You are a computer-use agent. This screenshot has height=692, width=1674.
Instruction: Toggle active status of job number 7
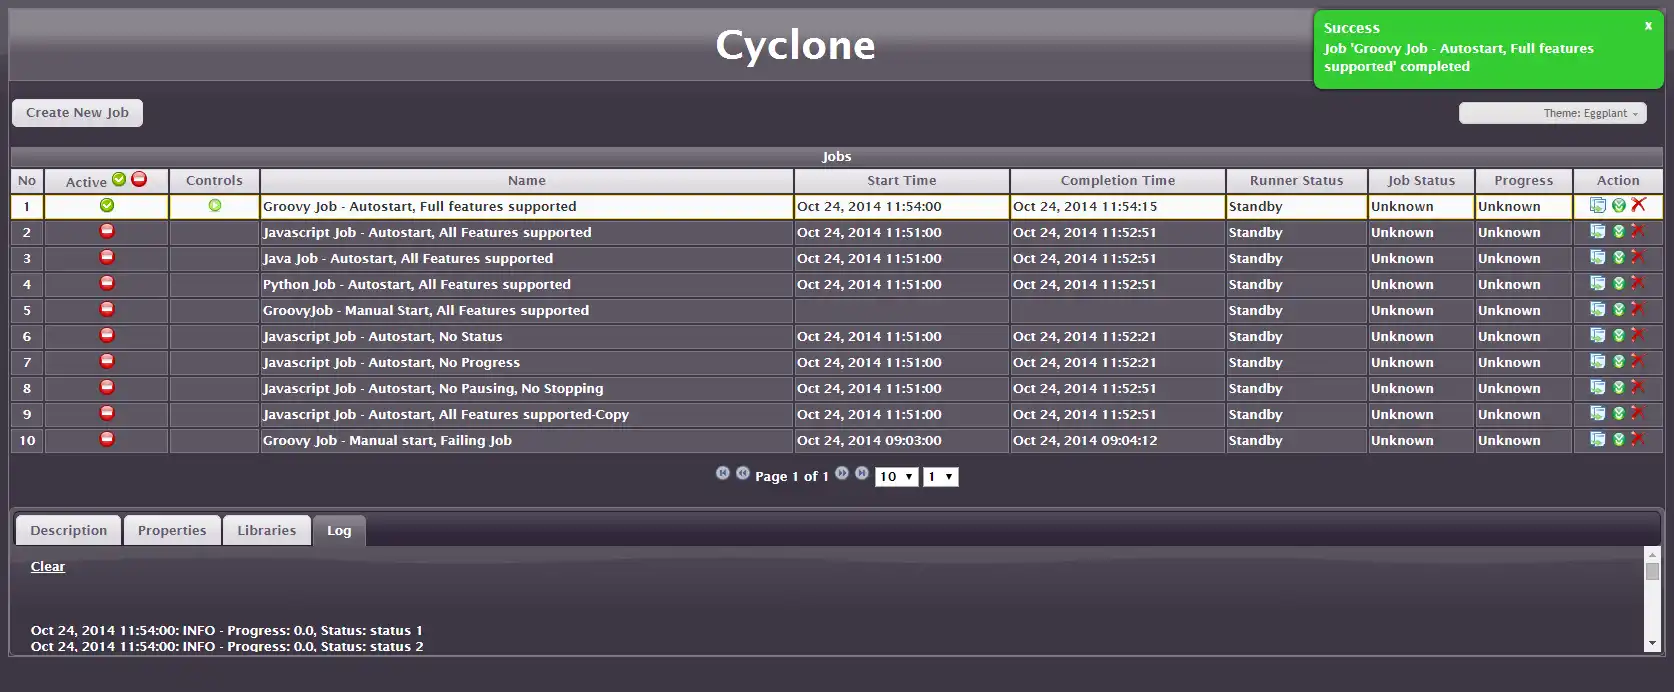[107, 361]
